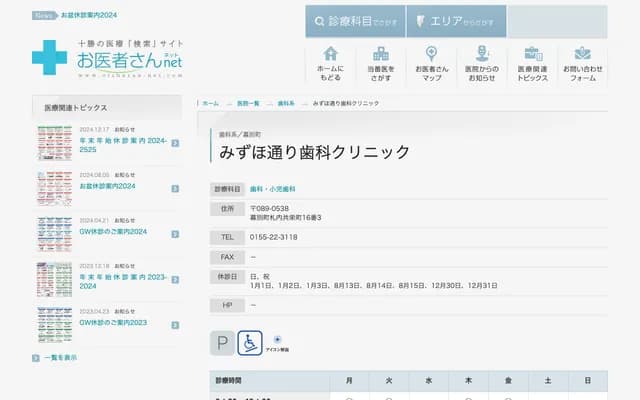Select the 診療科目 search tab
The height and width of the screenshot is (400, 640).
tap(356, 21)
